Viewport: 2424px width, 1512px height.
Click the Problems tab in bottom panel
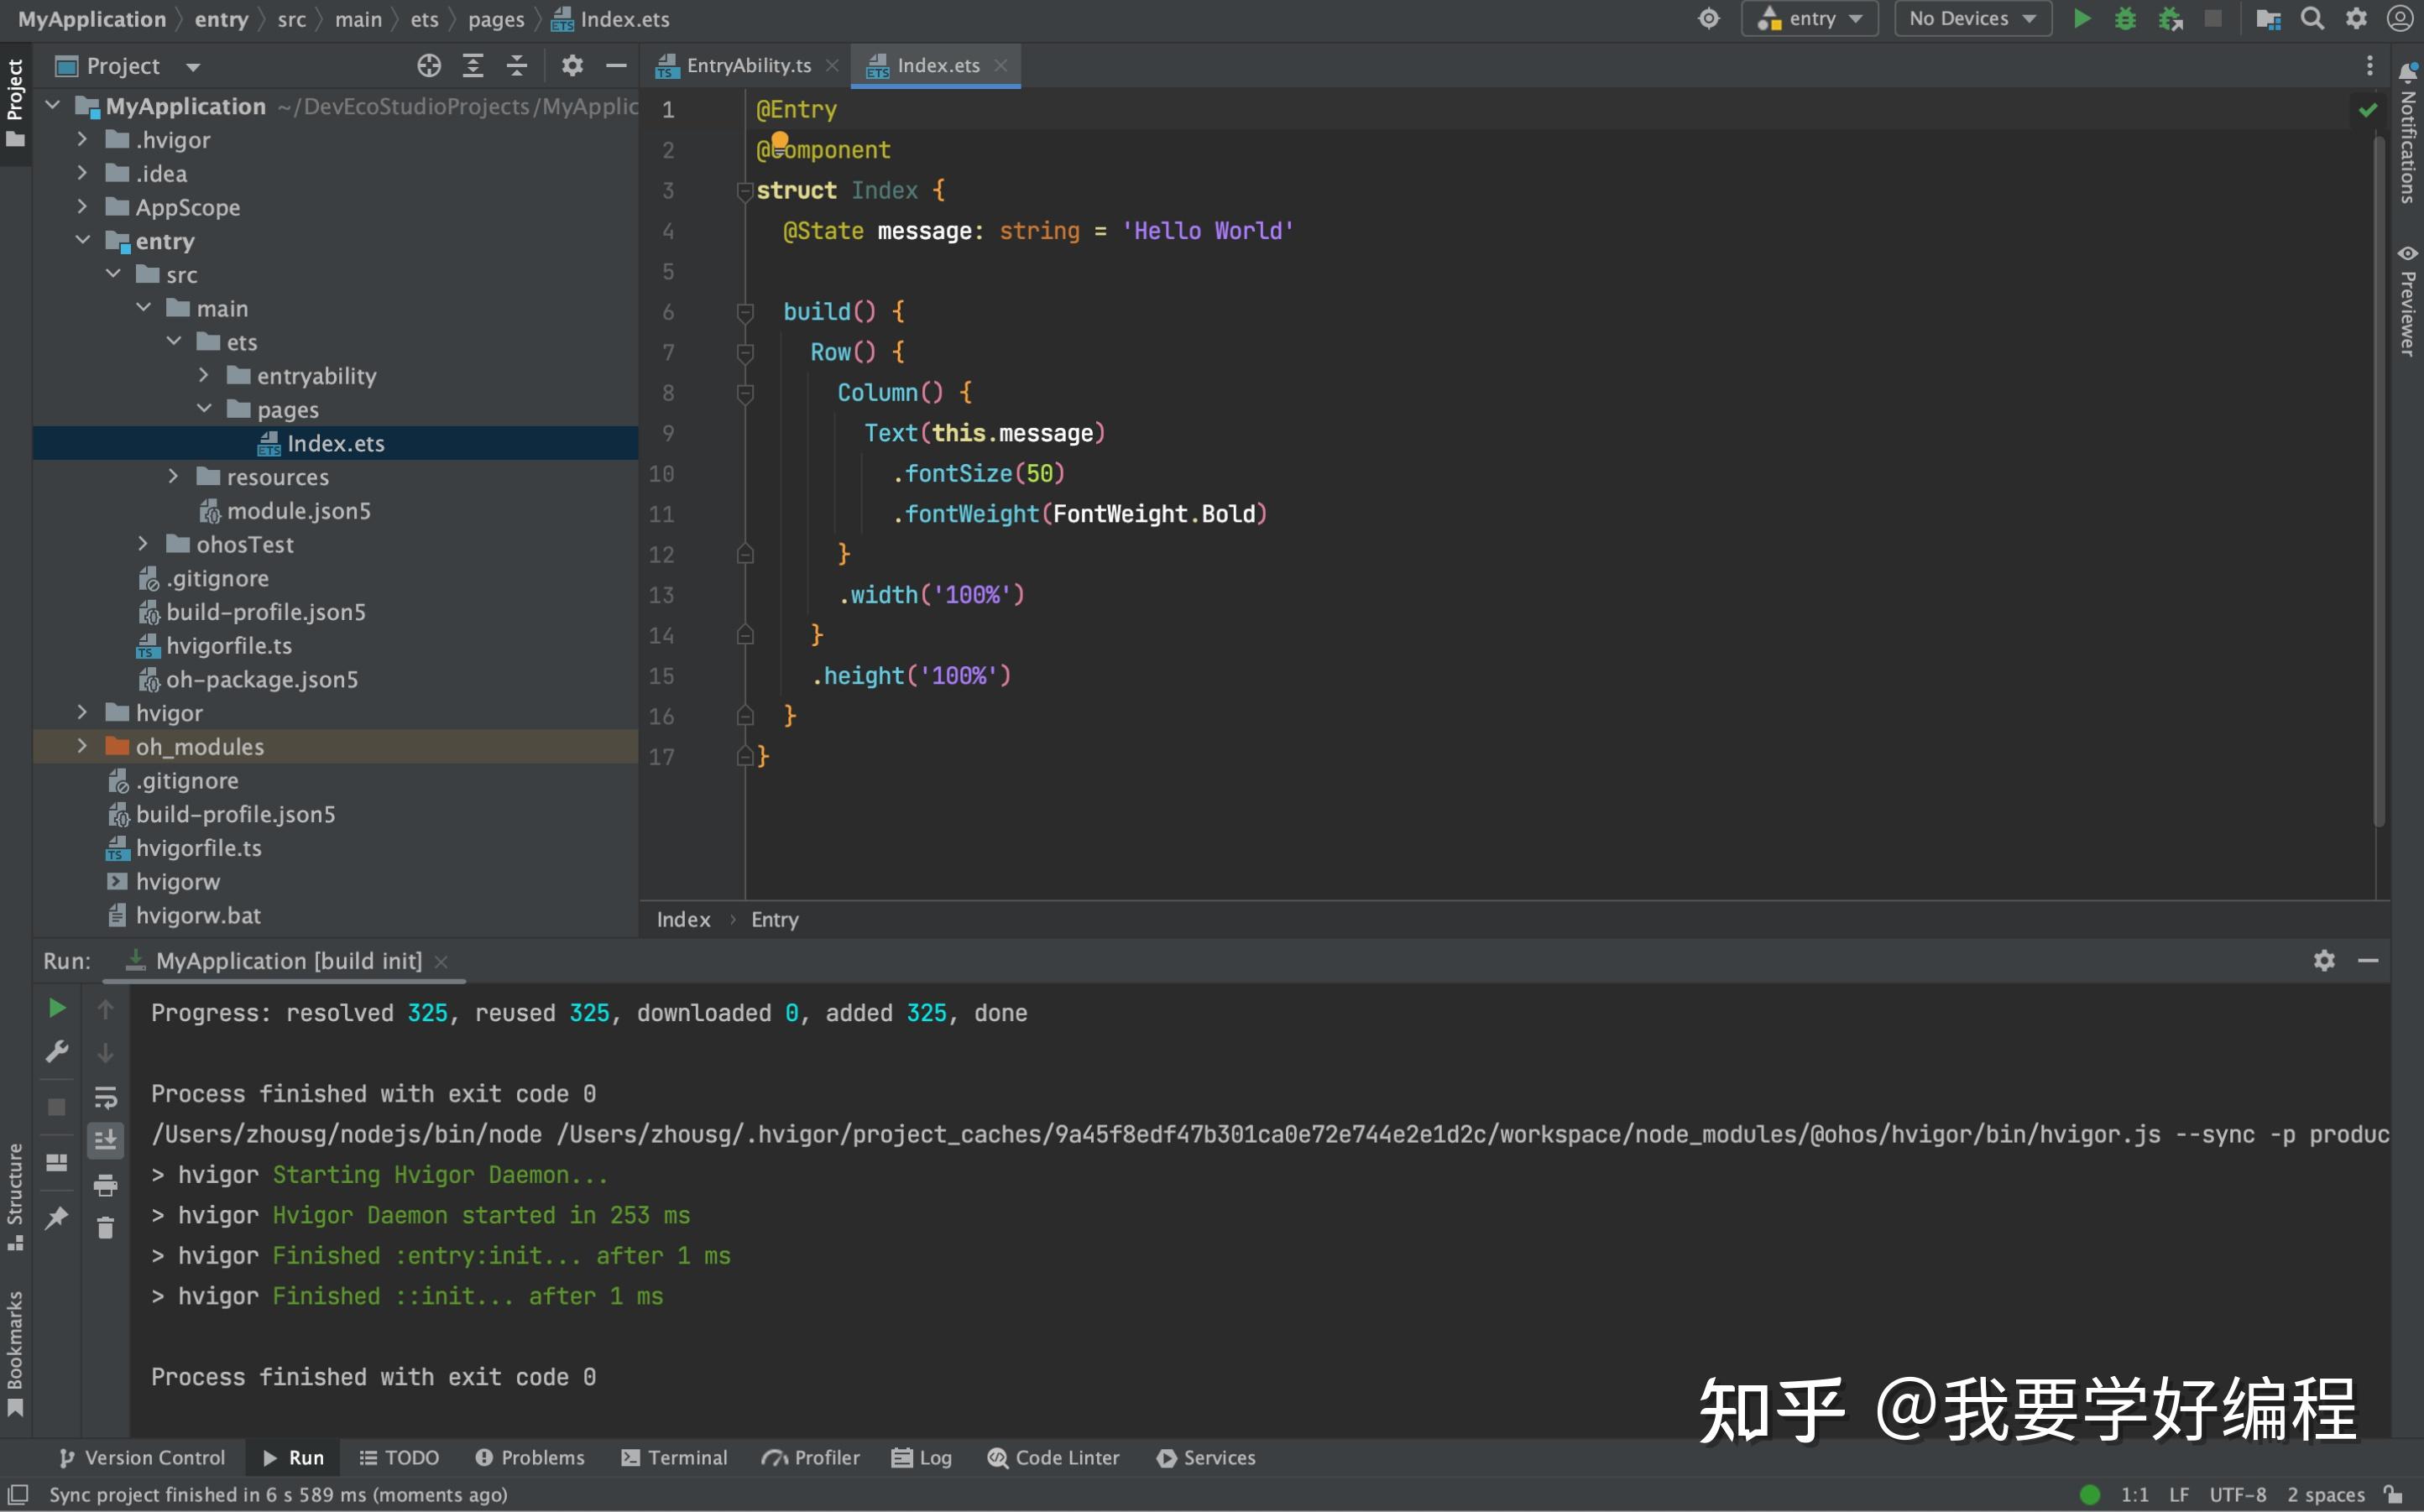526,1457
